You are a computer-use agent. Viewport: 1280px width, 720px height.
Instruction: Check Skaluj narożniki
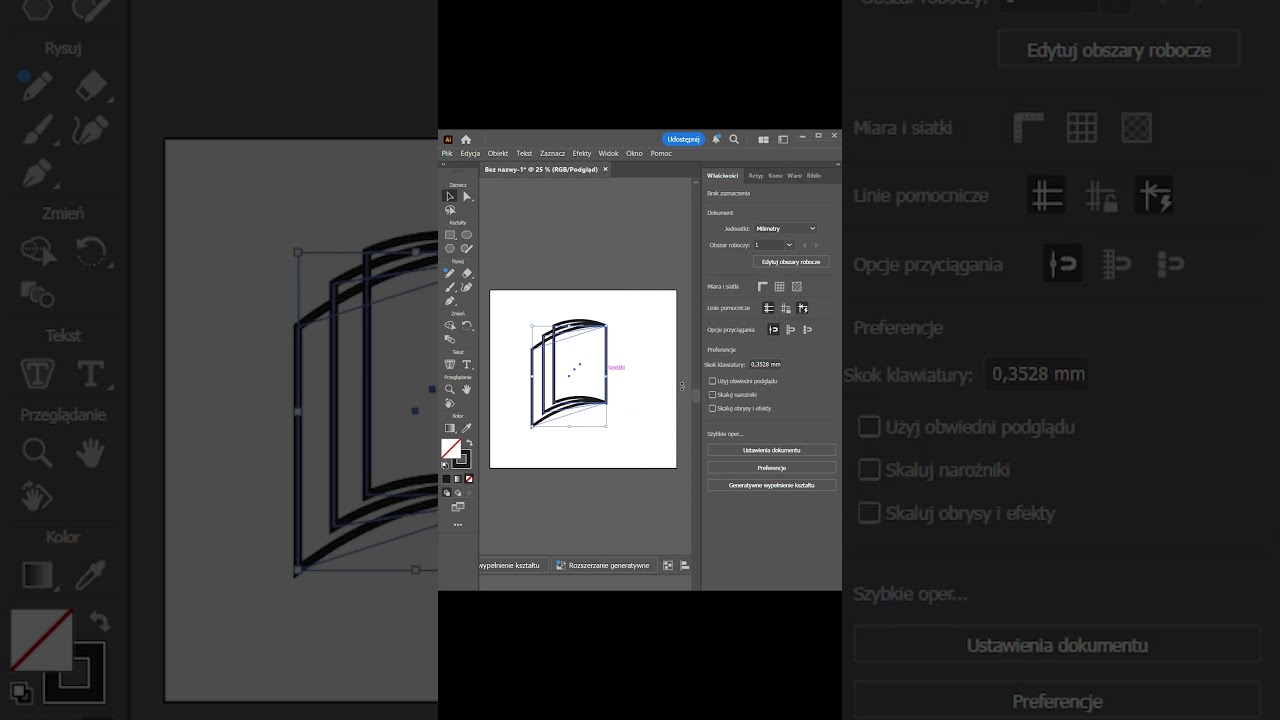click(x=713, y=395)
